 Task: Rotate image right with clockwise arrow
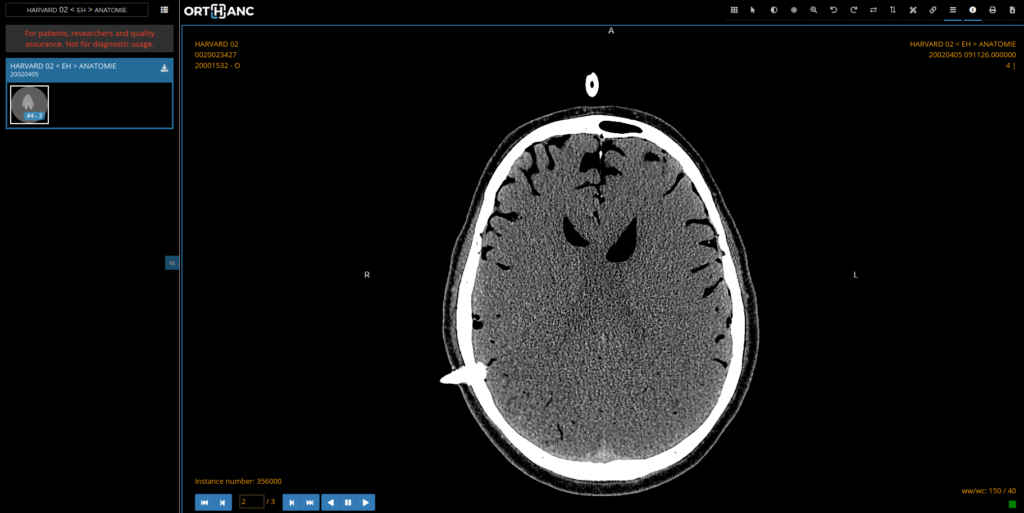(853, 10)
